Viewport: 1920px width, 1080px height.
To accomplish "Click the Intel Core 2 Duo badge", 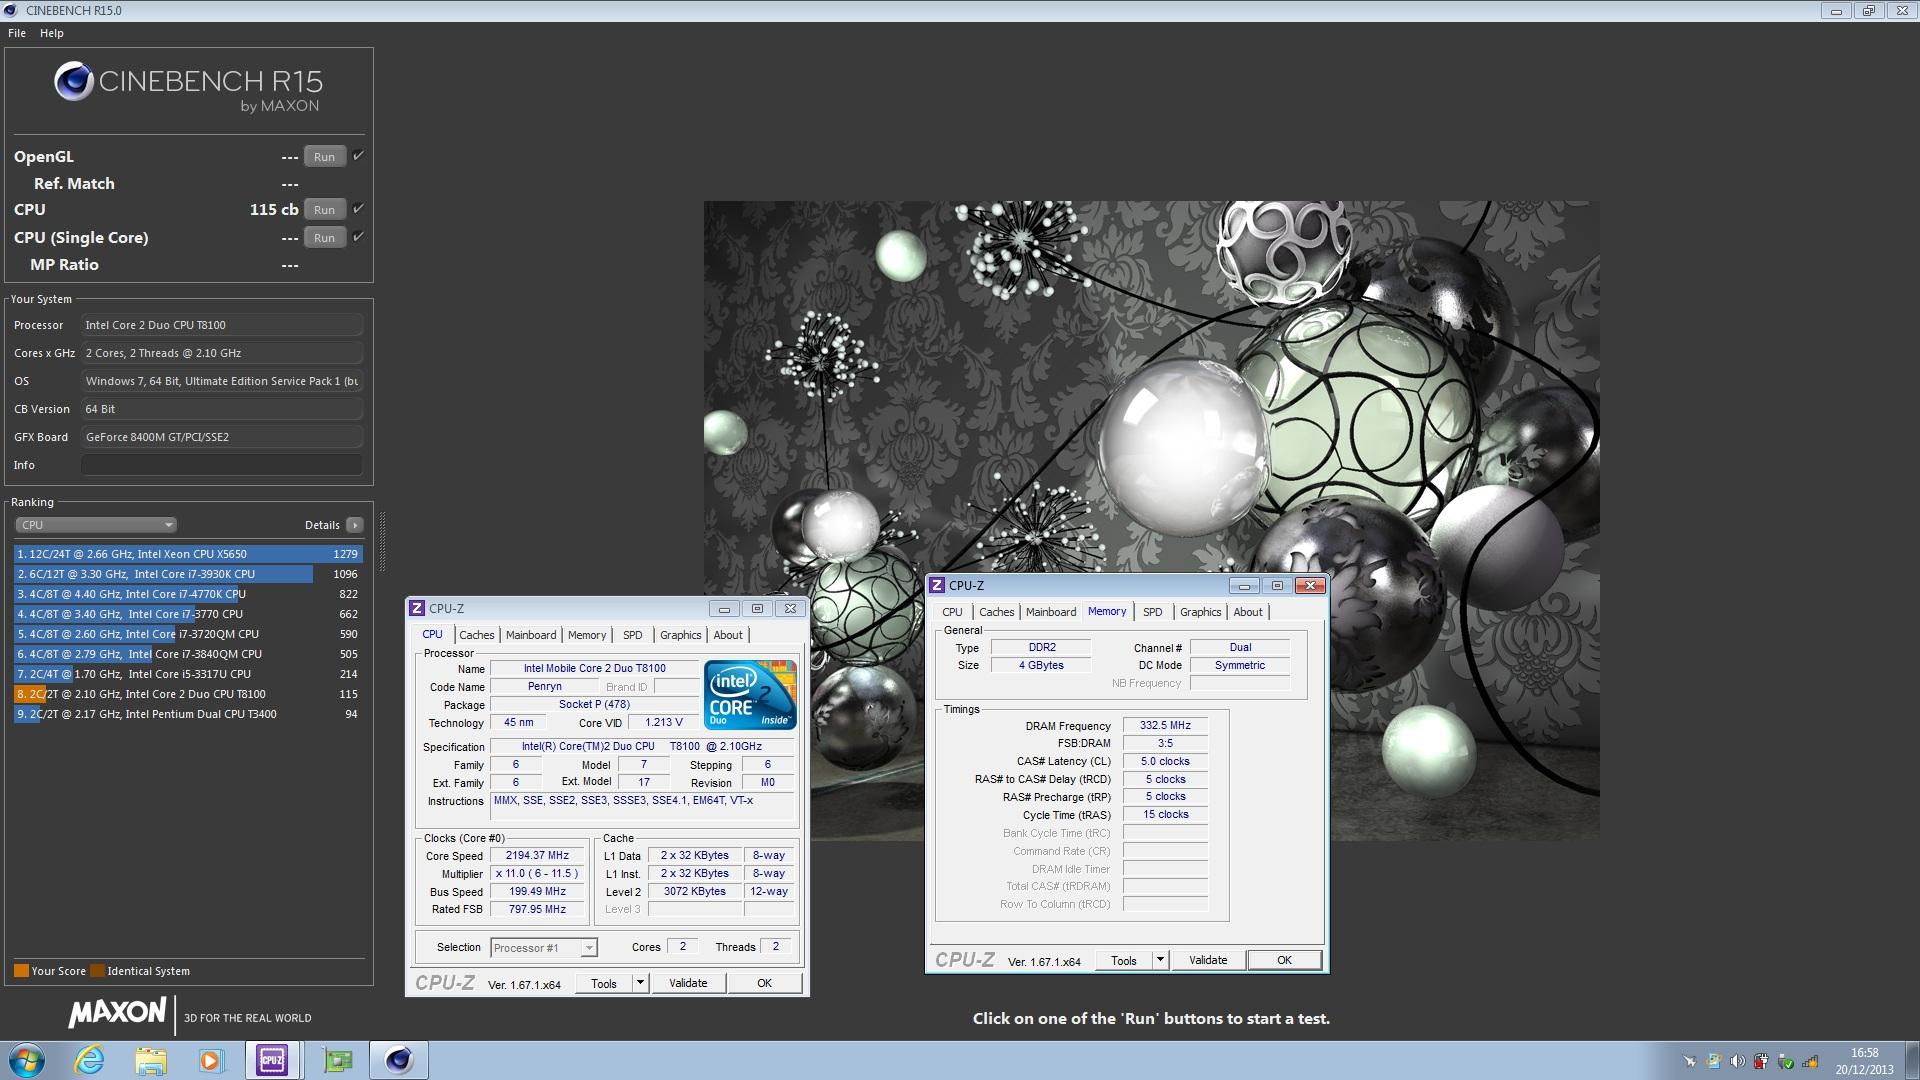I will pos(750,694).
